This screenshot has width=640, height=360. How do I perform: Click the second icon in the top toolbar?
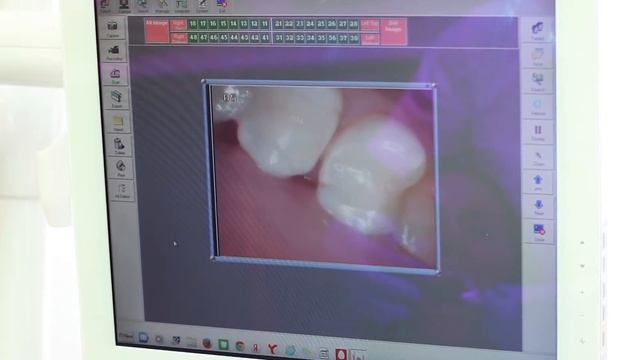124,5
